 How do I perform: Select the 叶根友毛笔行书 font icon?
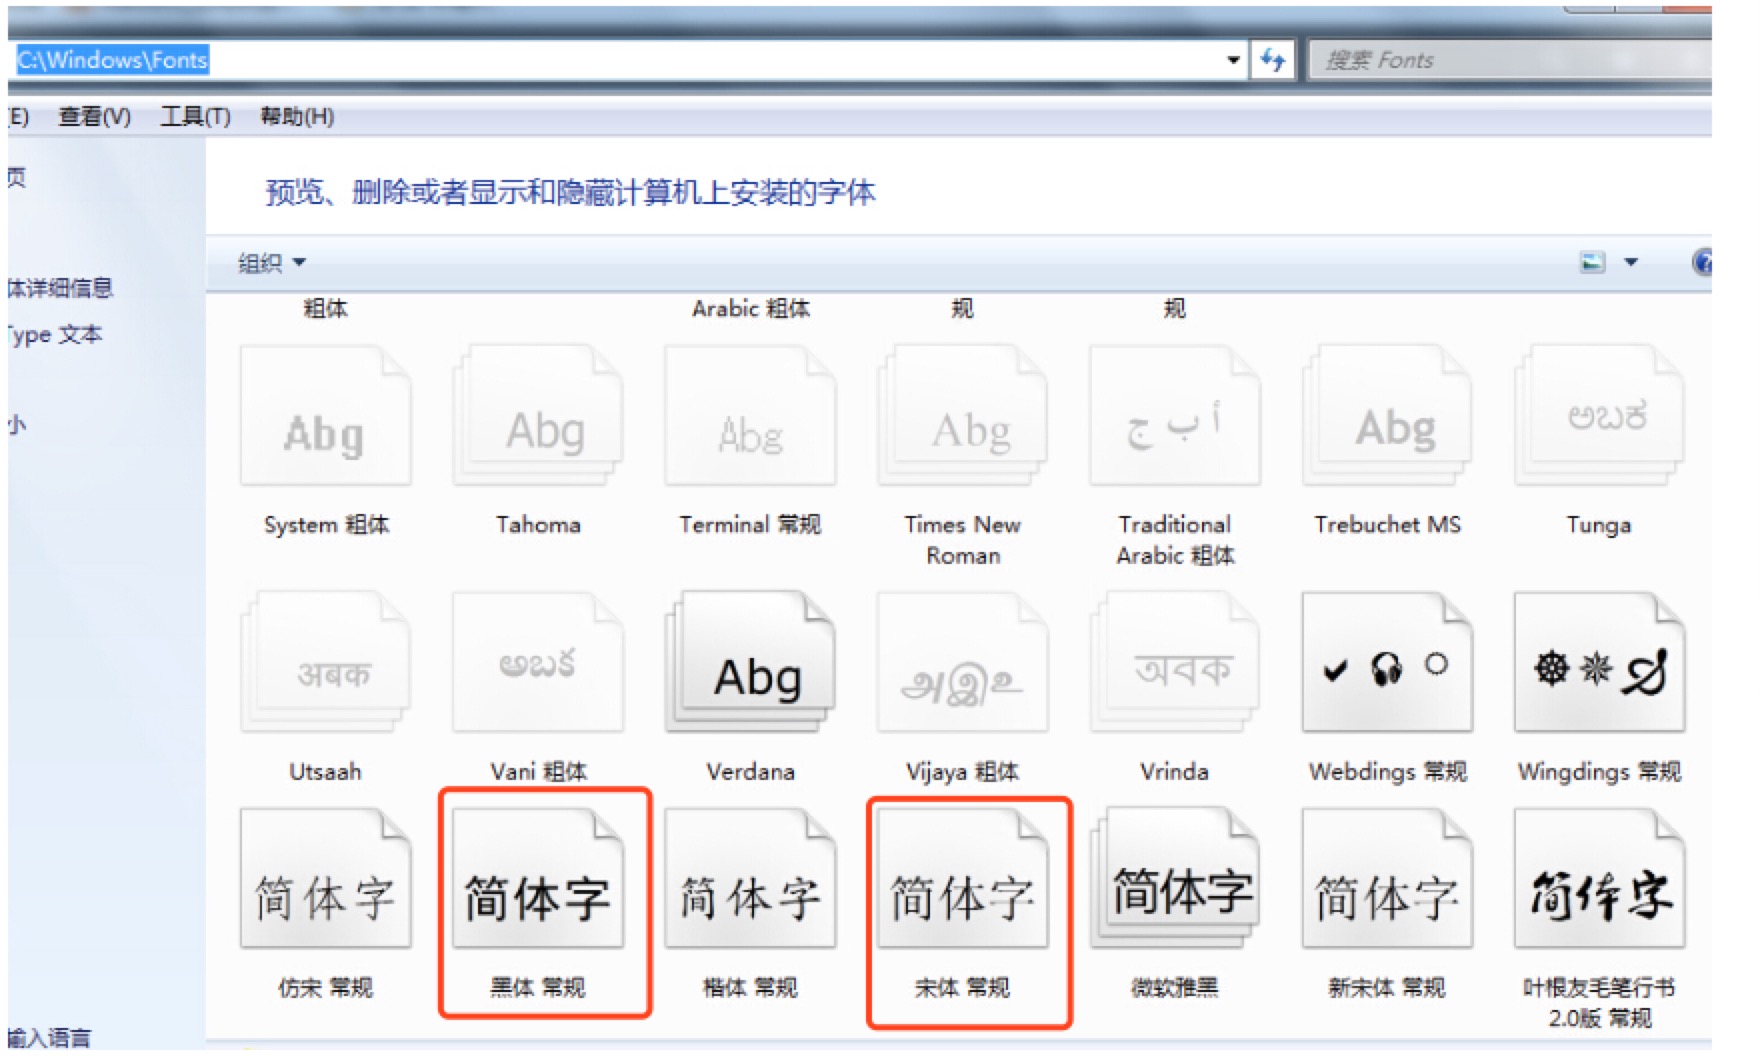click(1599, 879)
